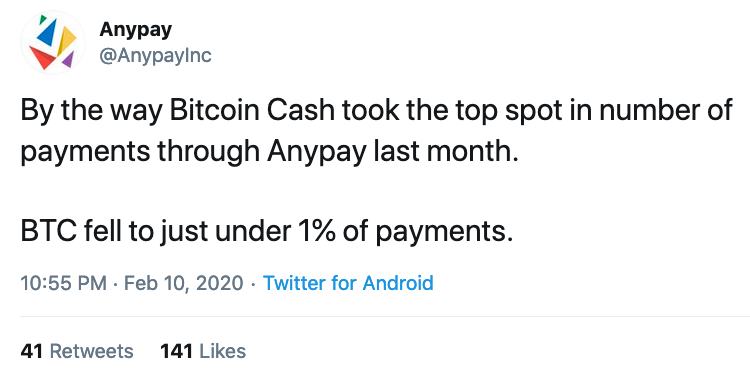The image size is (750, 376).
Task: Click the retweet count number 41
Action: click(x=32, y=351)
